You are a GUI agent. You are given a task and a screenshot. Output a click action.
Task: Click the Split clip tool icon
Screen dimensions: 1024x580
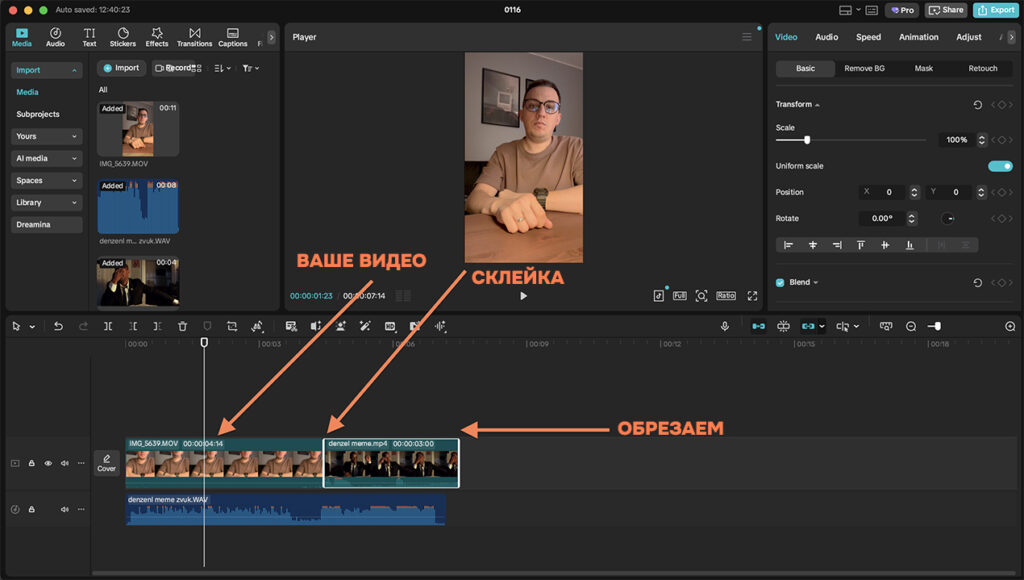pos(108,326)
